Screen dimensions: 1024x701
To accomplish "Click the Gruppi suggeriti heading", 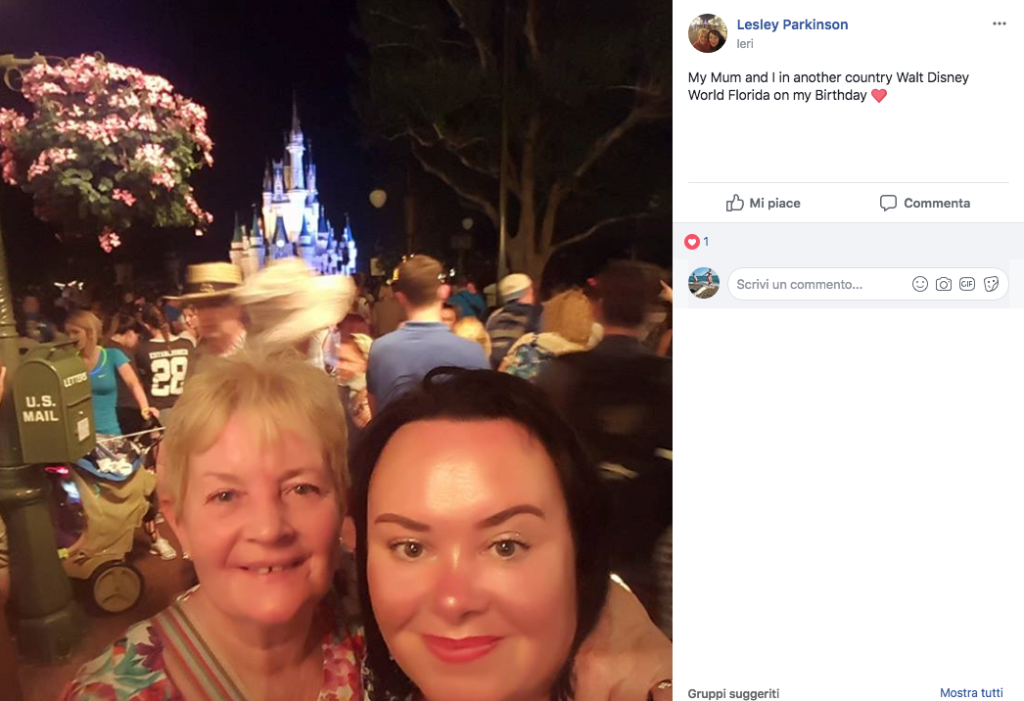I will tap(733, 693).
